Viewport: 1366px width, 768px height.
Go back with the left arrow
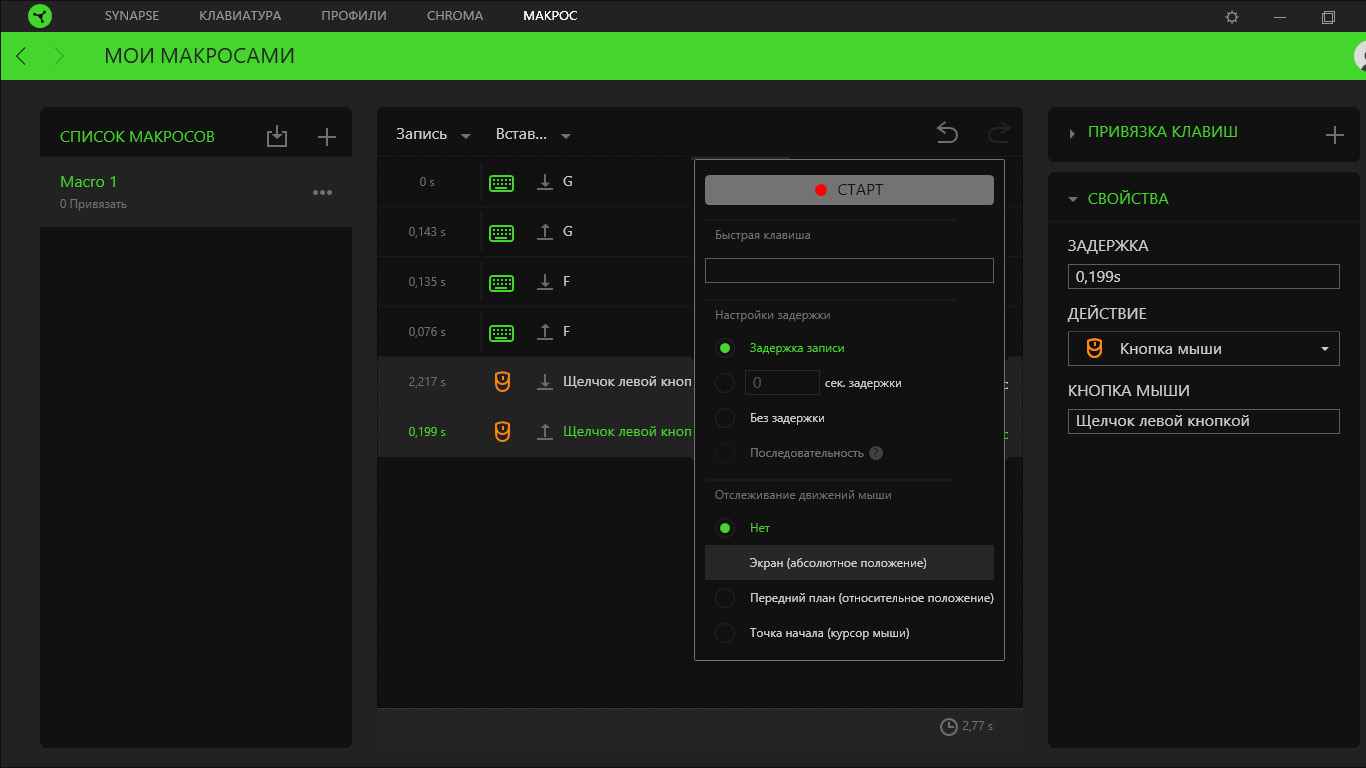(x=22, y=56)
